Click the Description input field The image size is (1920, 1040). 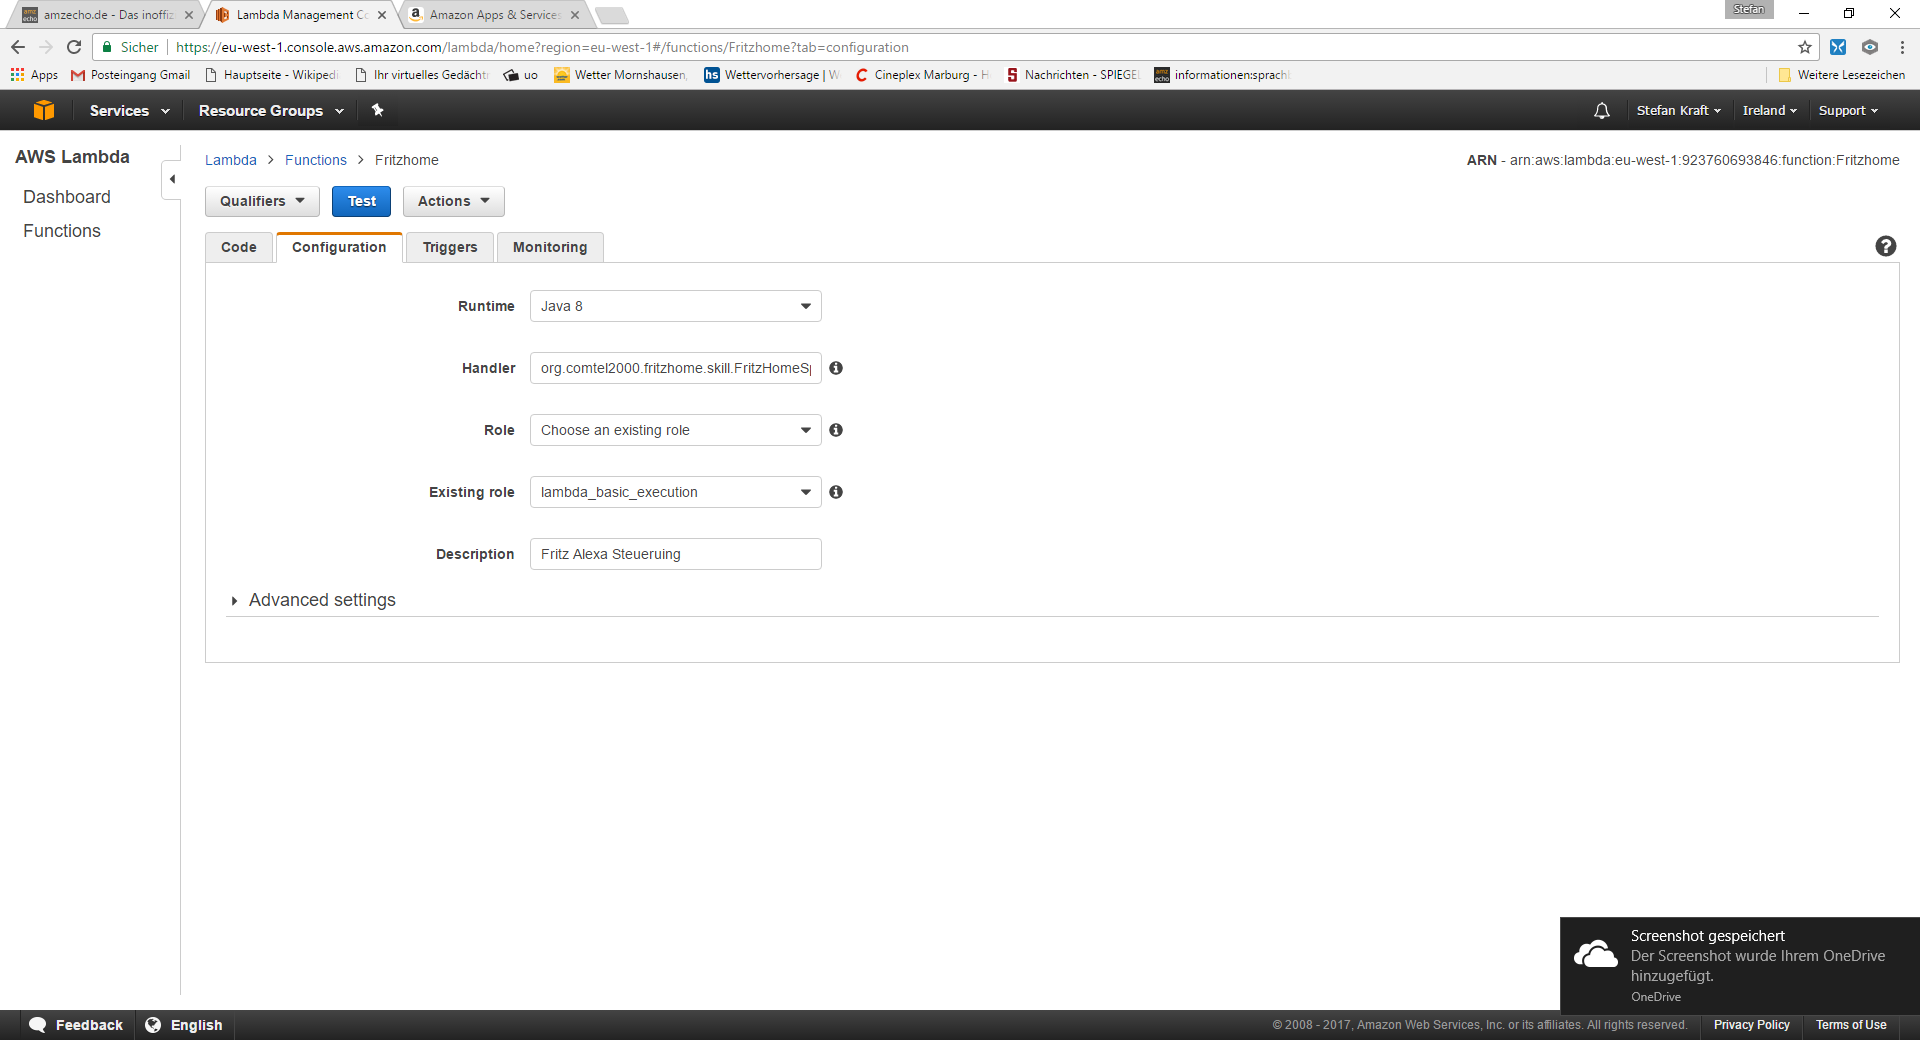tap(675, 554)
